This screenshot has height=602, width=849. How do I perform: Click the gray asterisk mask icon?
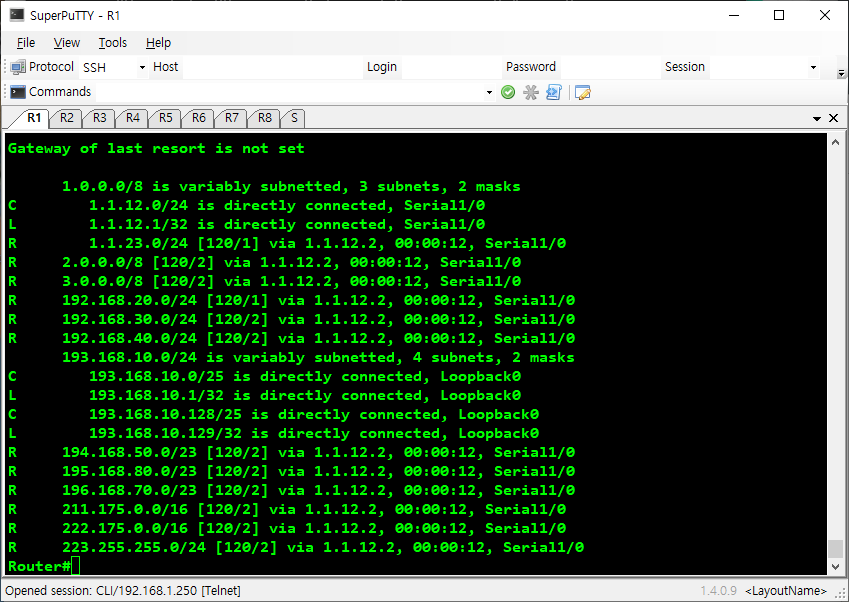(x=531, y=93)
